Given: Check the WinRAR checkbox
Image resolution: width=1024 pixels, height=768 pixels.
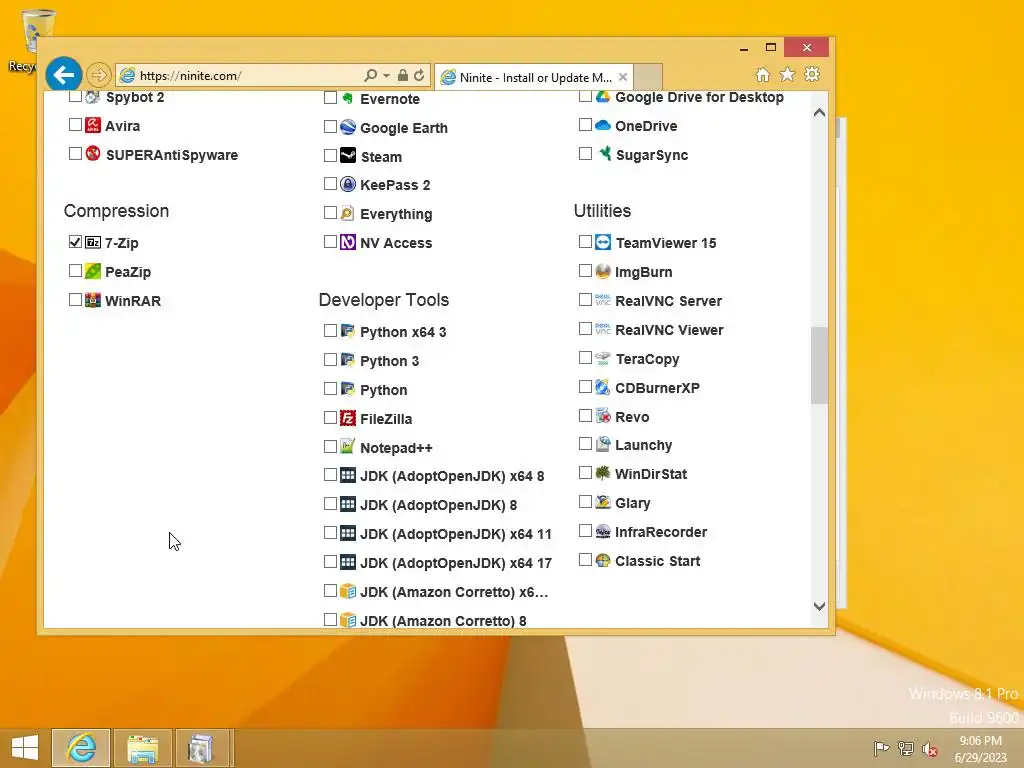Looking at the screenshot, I should (x=75, y=299).
